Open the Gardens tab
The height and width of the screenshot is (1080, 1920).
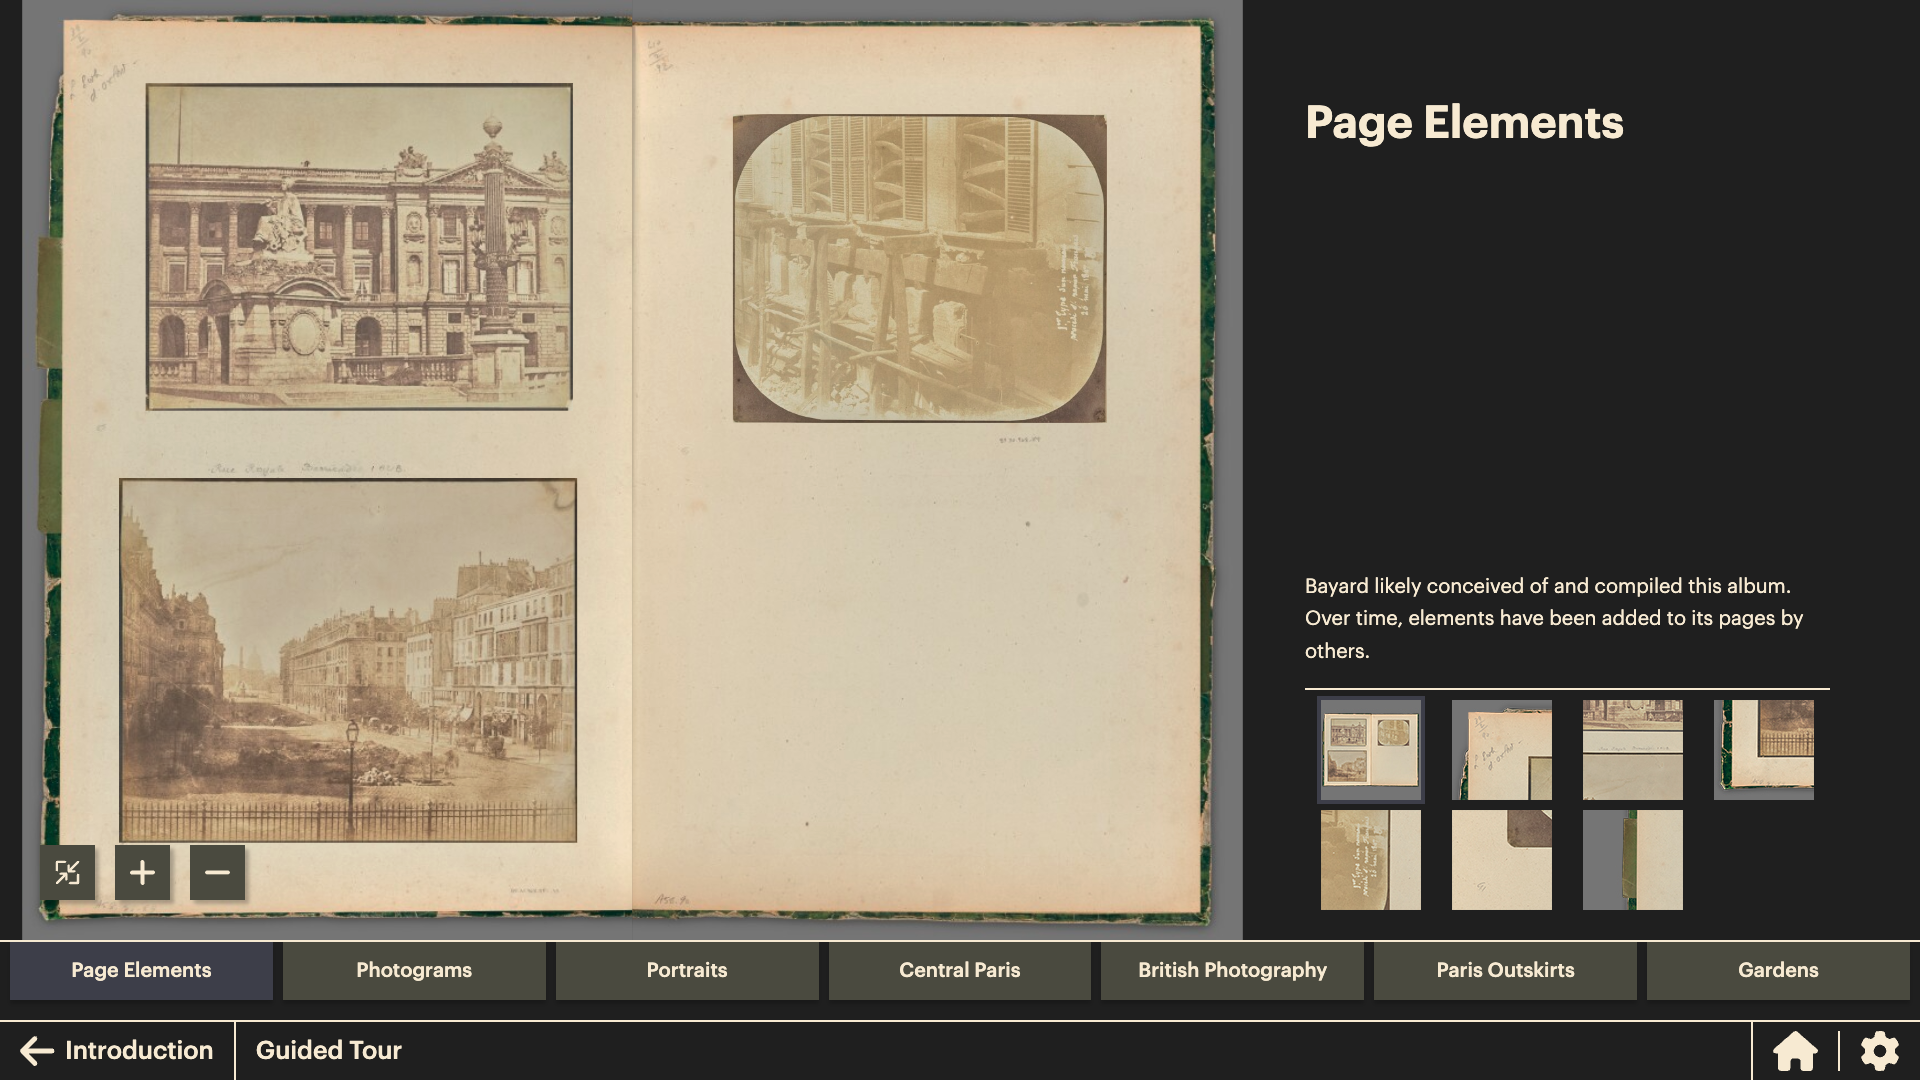(x=1777, y=970)
